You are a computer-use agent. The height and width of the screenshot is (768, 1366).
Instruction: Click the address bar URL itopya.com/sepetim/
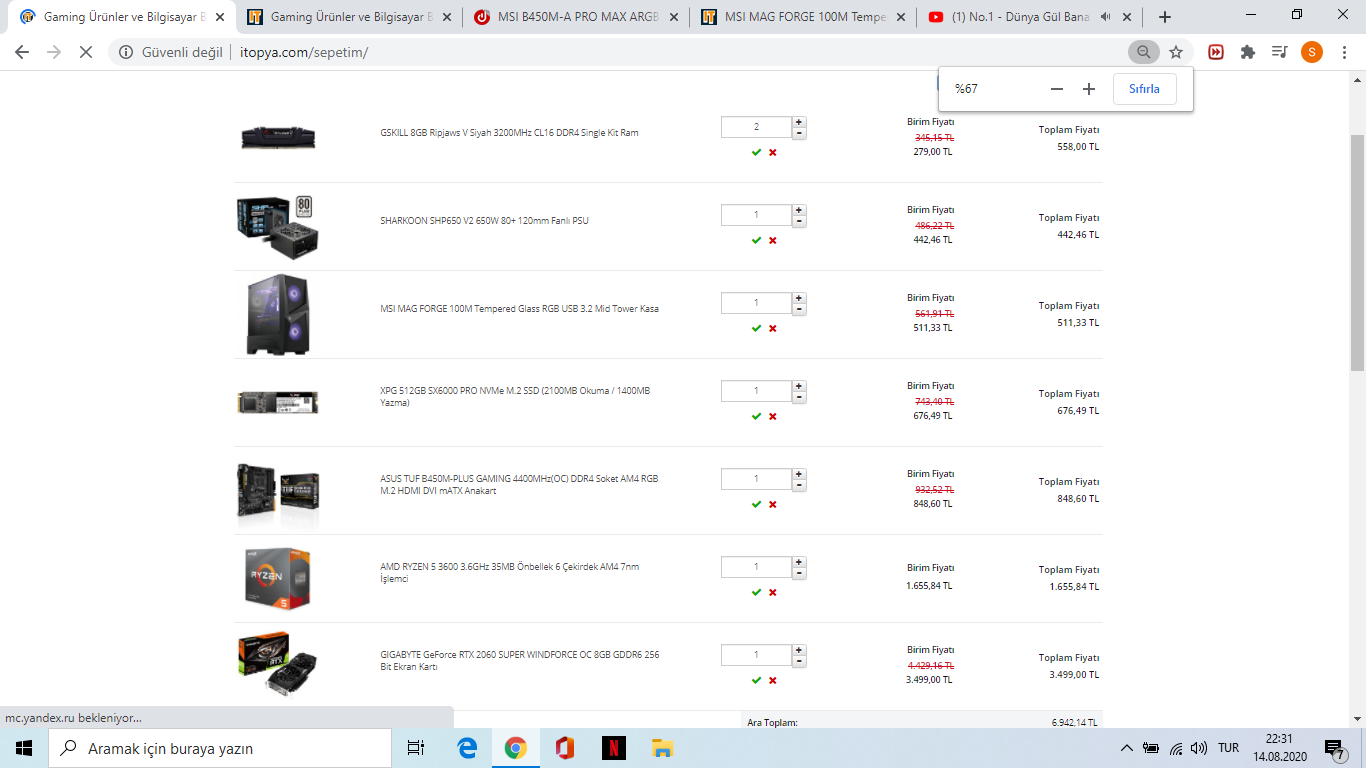304,52
